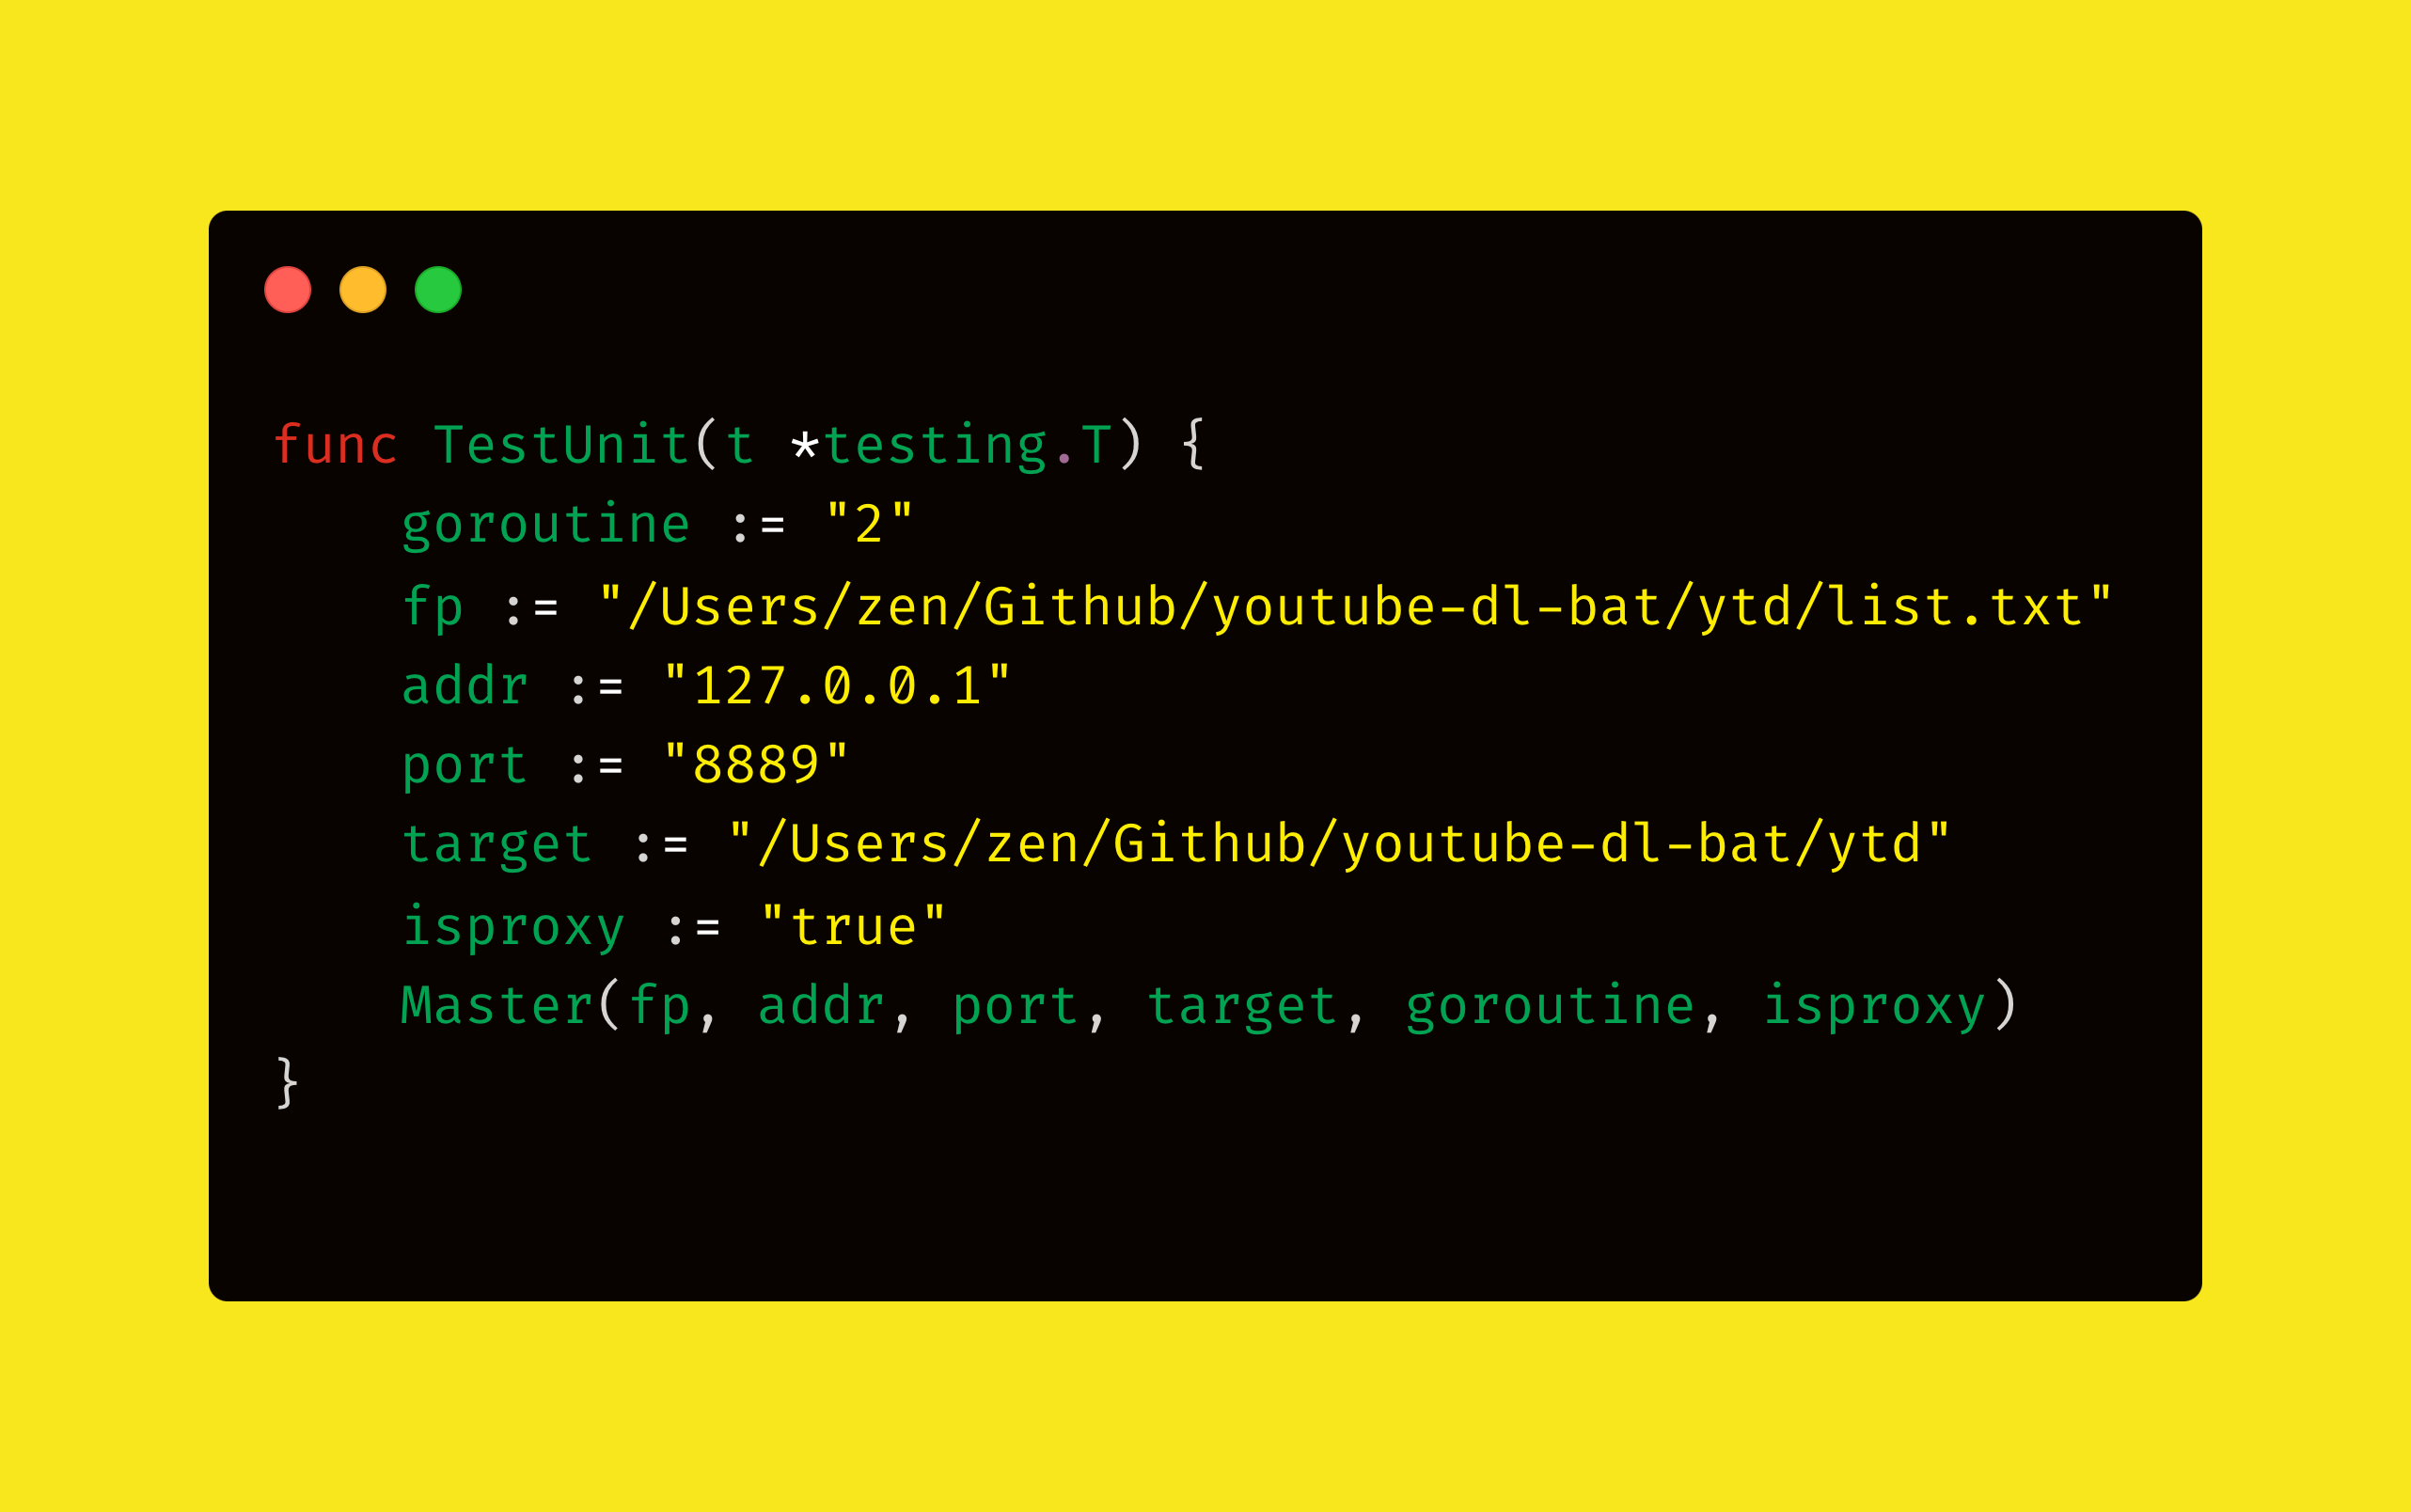The height and width of the screenshot is (1512, 2411).
Task: Place cursor on goroutine variable declaration
Action: (x=546, y=526)
